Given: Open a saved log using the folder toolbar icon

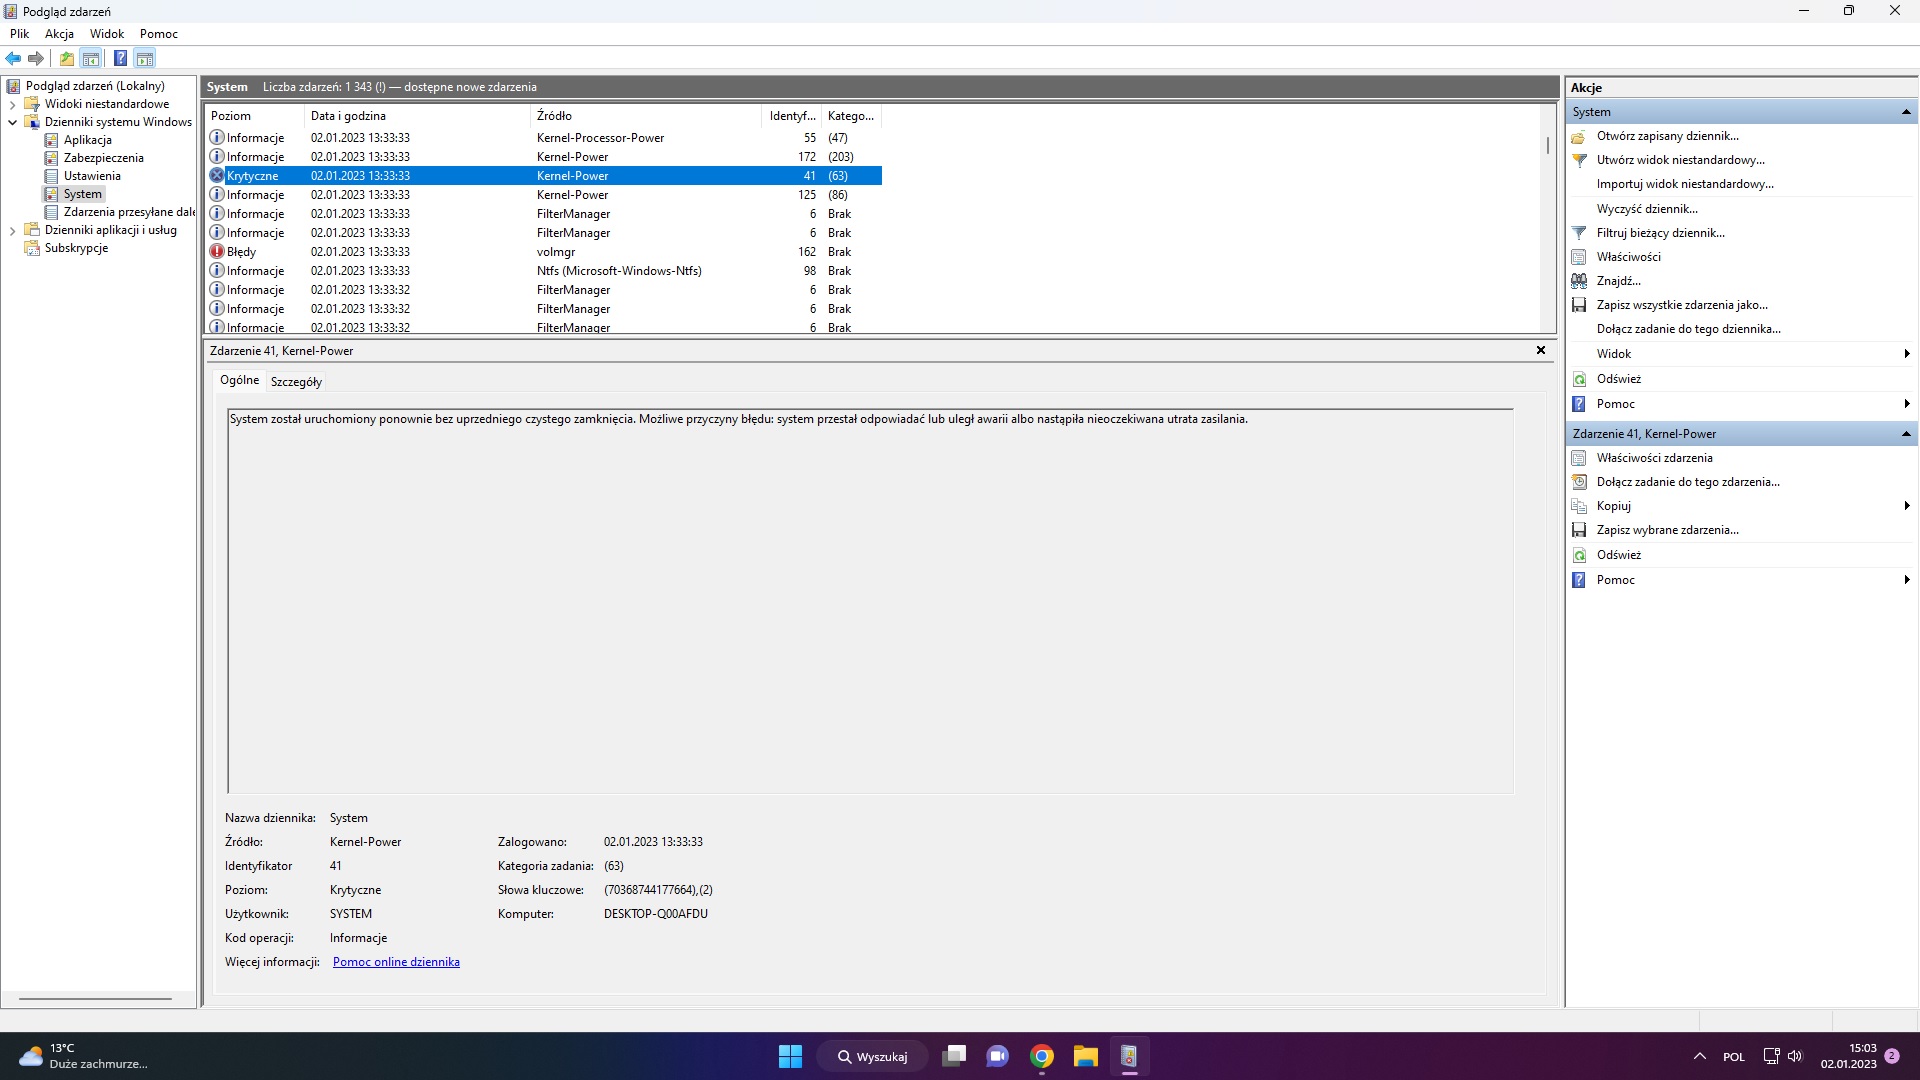Looking at the screenshot, I should pyautogui.click(x=66, y=58).
